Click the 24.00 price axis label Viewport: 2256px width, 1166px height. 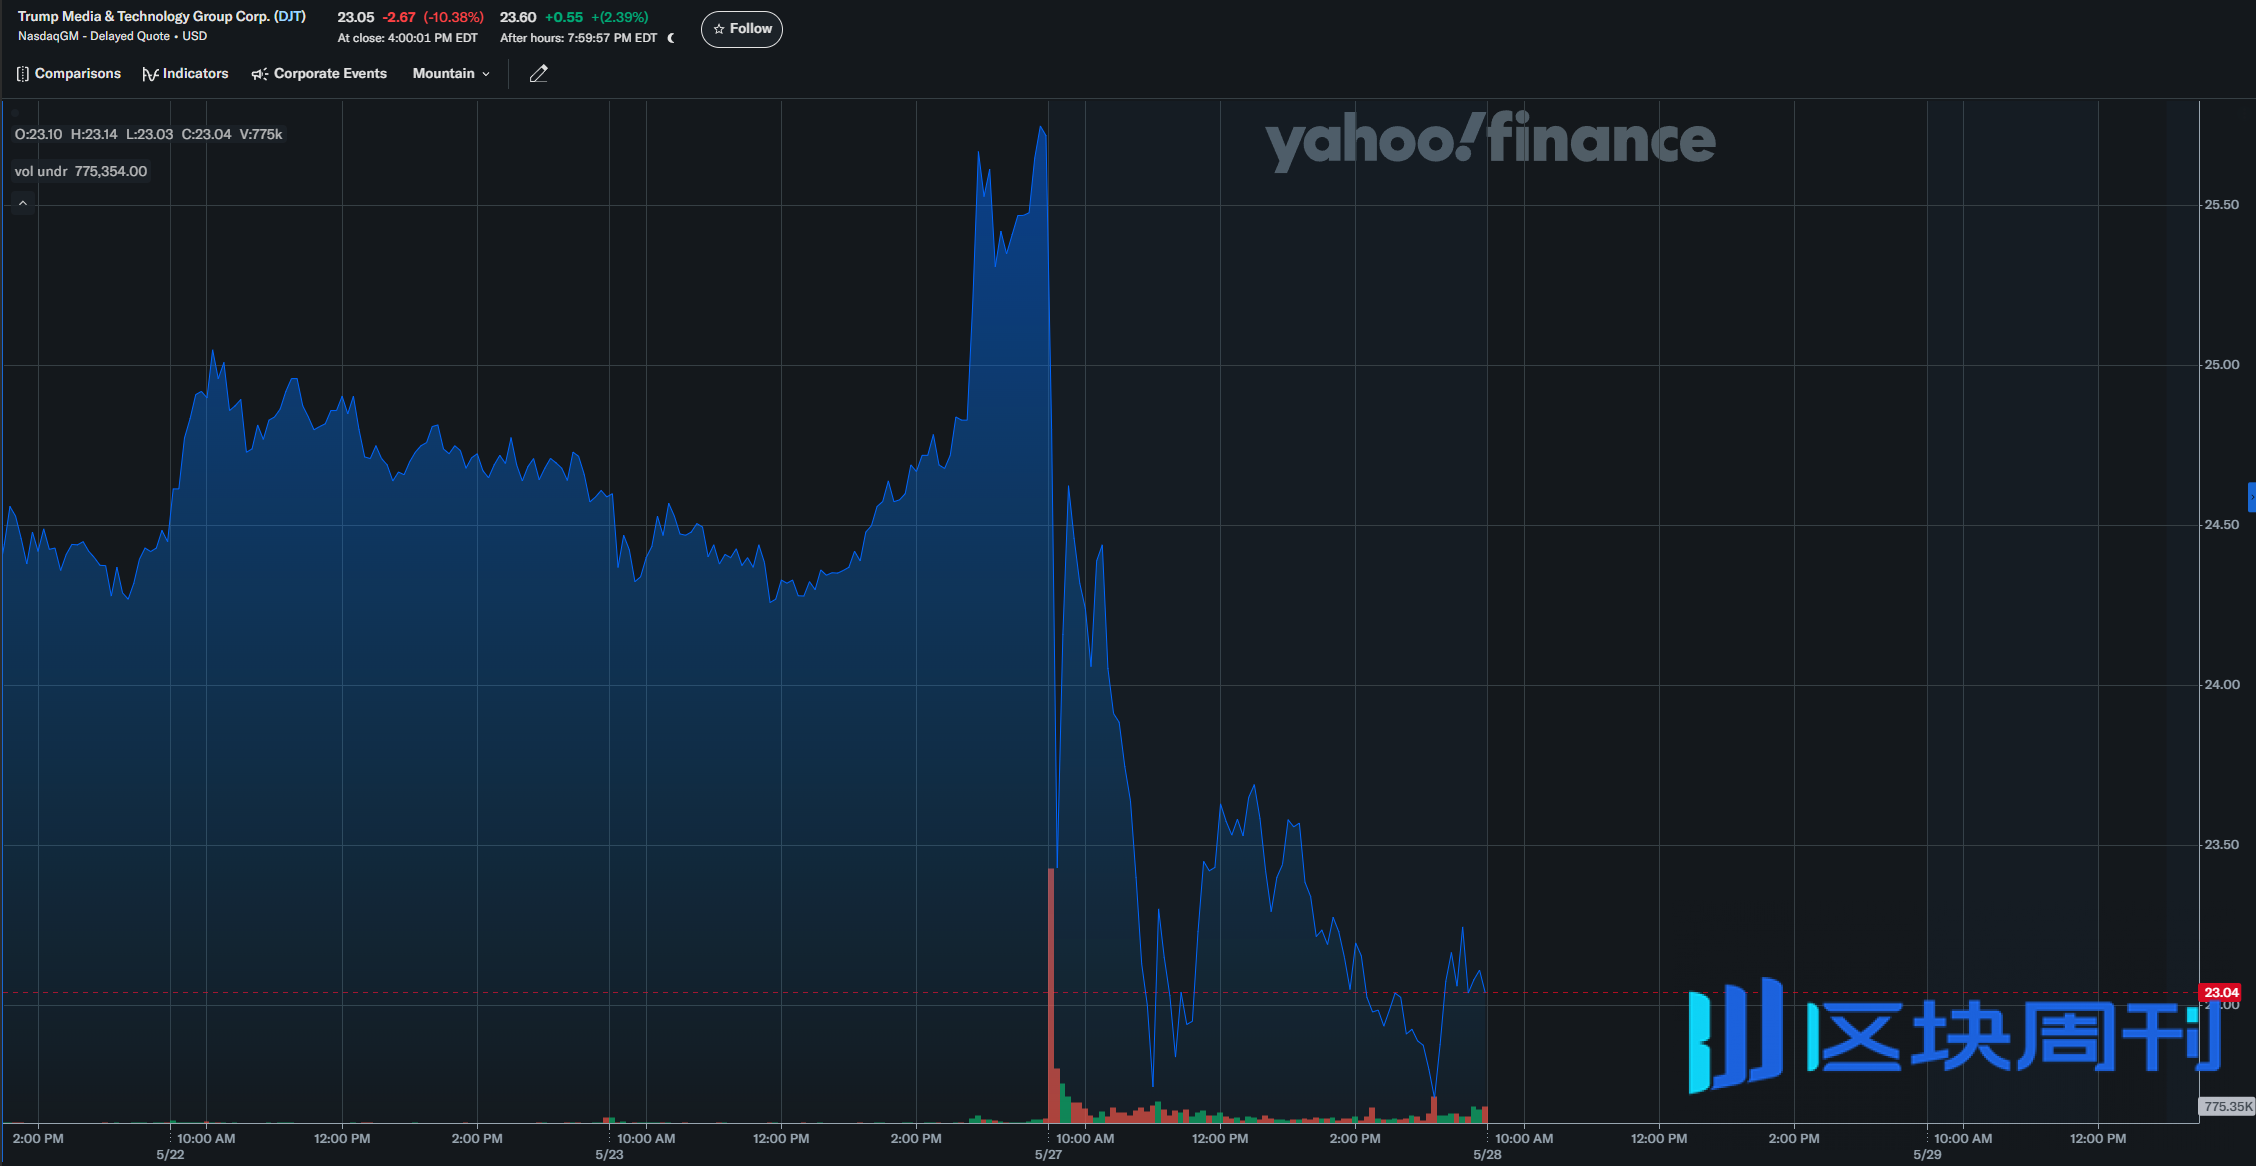coord(2221,685)
